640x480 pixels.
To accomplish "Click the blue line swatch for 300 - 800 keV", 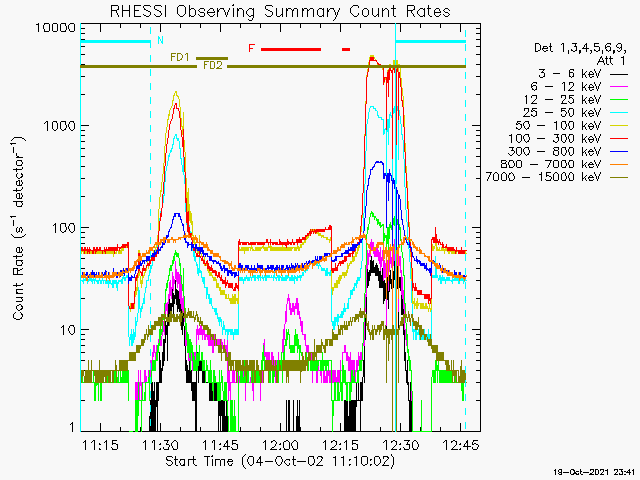I will coord(619,152).
